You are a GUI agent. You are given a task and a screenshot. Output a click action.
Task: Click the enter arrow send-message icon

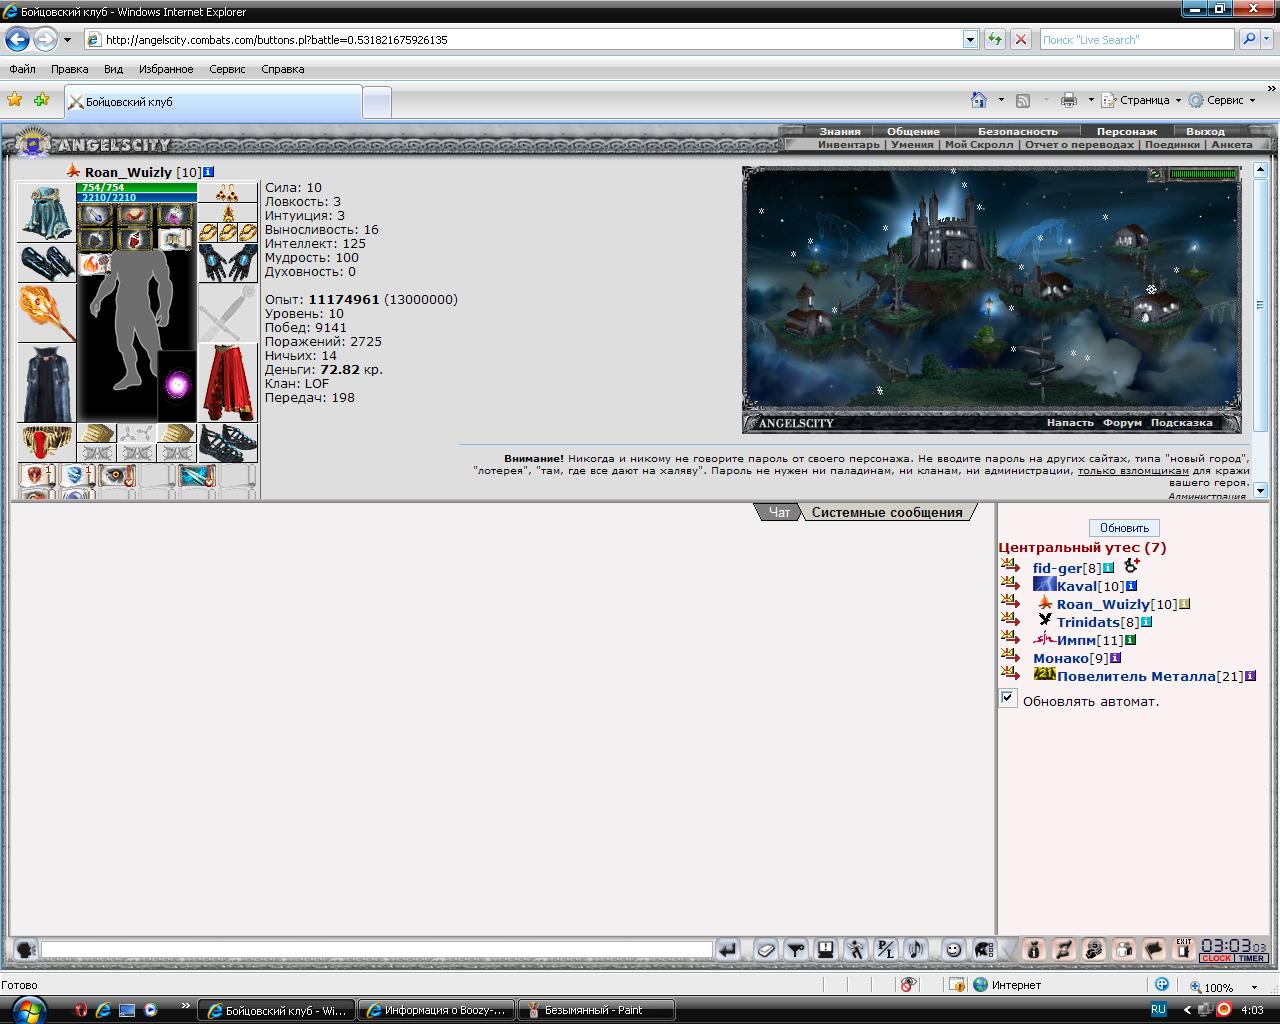click(x=728, y=949)
